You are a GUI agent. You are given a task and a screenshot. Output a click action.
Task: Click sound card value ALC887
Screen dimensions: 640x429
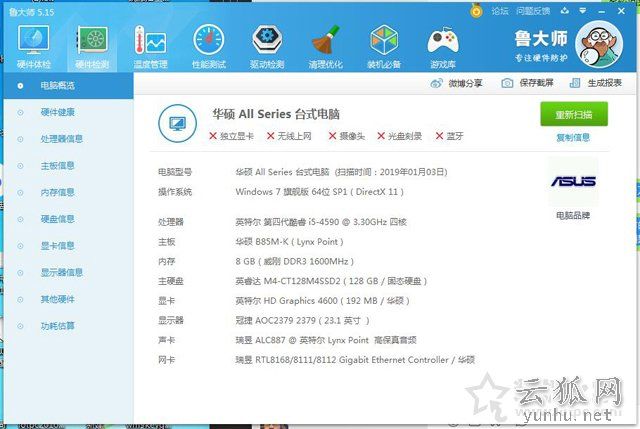click(326, 340)
